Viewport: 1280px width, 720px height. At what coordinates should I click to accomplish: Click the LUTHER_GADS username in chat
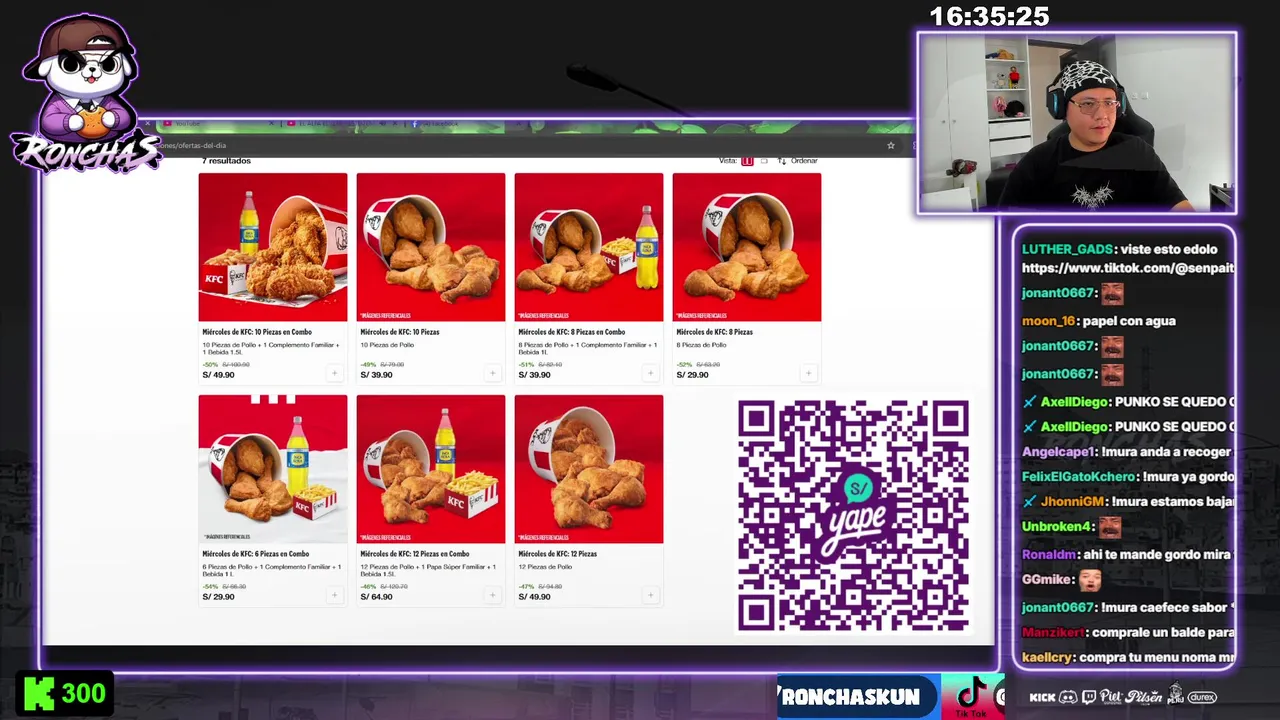[x=1067, y=249]
